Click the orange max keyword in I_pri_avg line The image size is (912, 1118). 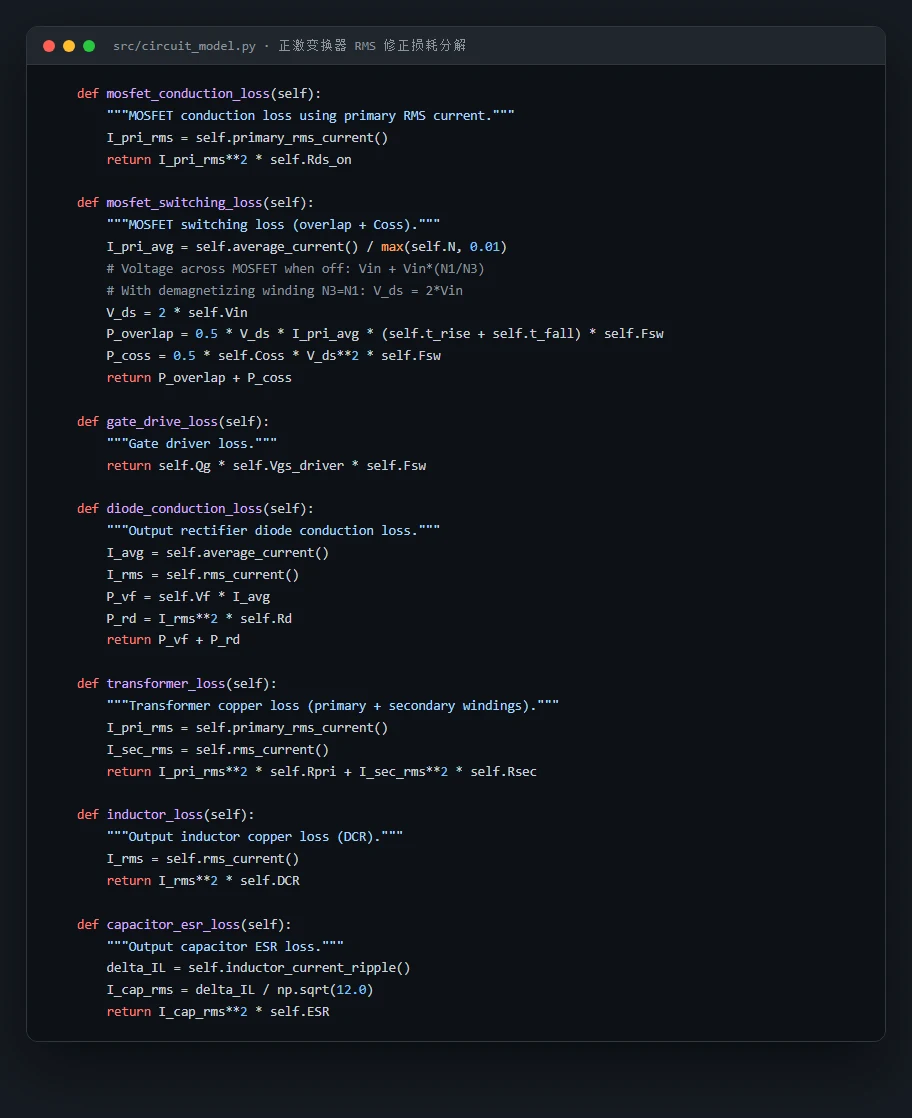click(x=392, y=247)
